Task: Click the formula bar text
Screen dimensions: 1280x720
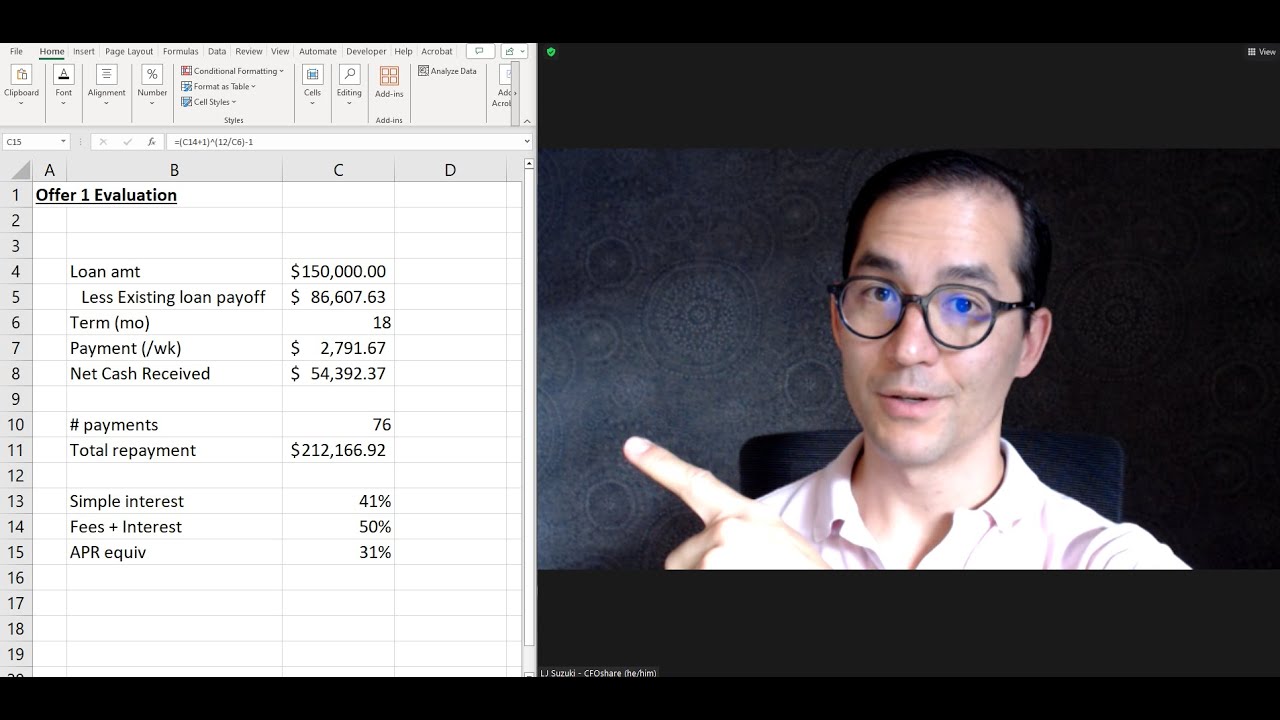Action: point(213,142)
